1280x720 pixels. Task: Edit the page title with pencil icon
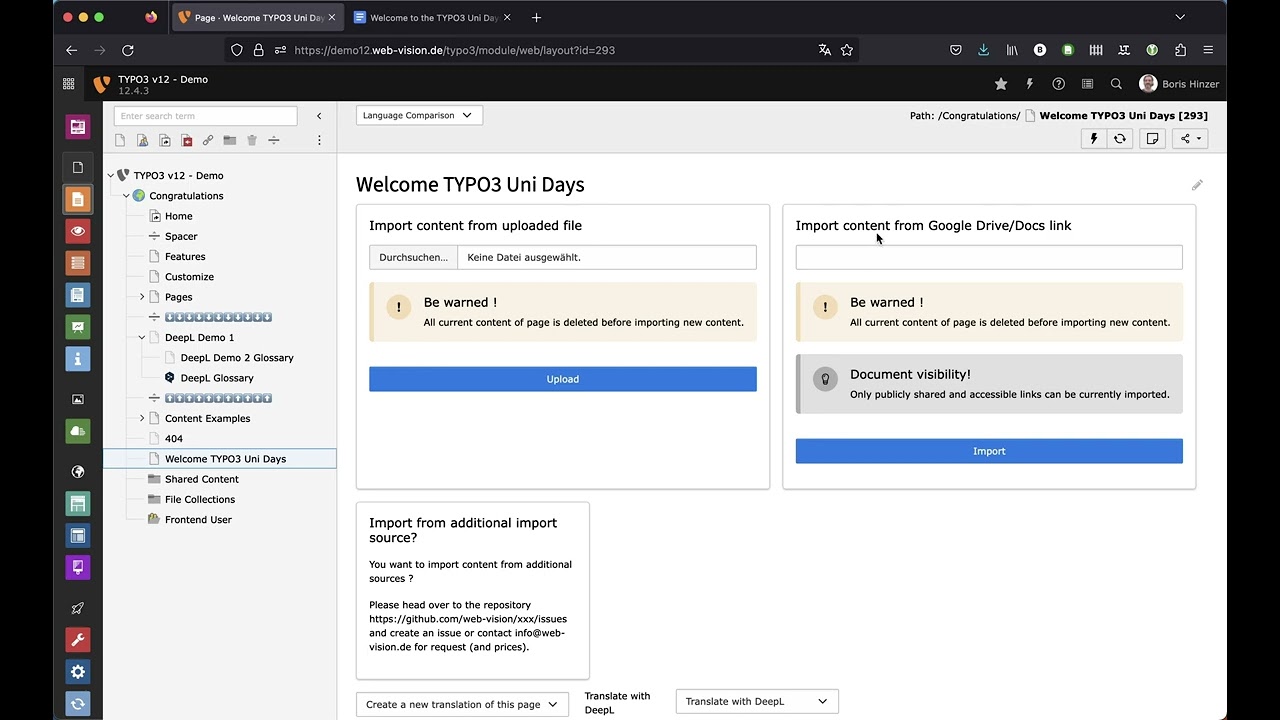(1197, 185)
